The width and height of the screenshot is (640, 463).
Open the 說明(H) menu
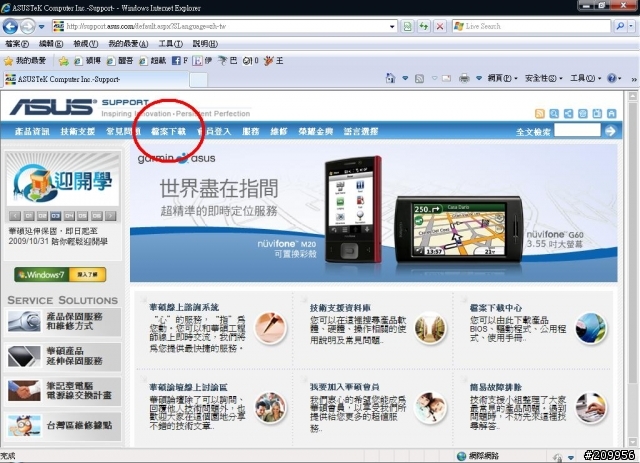[x=205, y=44]
